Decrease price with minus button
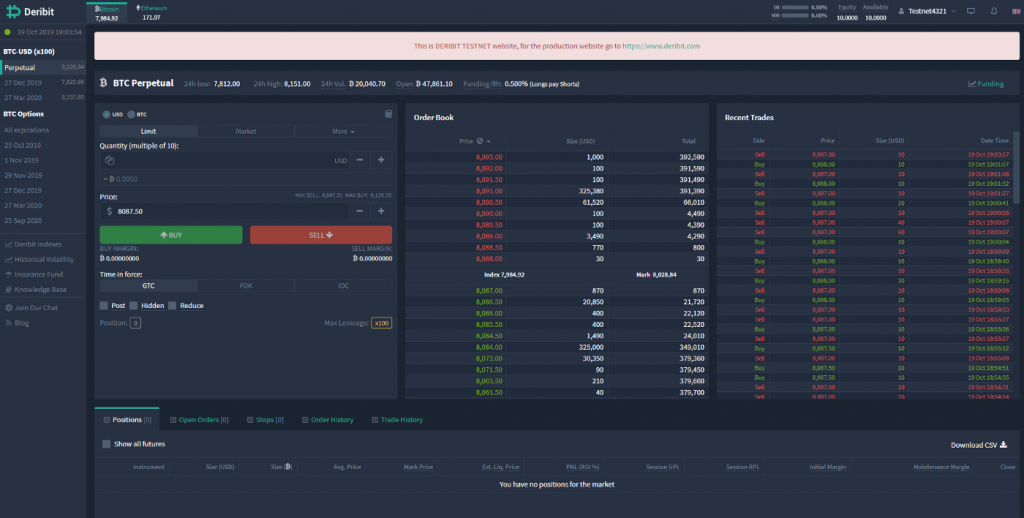 pyautogui.click(x=360, y=211)
